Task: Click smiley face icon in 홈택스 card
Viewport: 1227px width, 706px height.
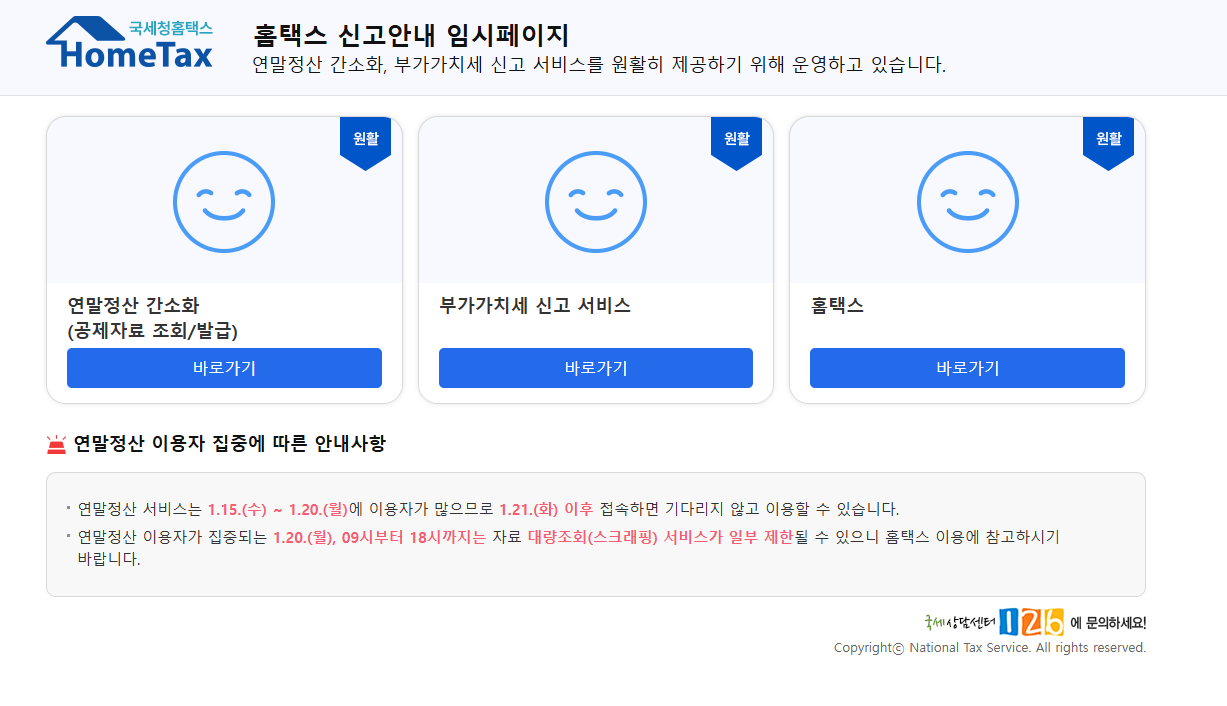Action: [x=967, y=202]
